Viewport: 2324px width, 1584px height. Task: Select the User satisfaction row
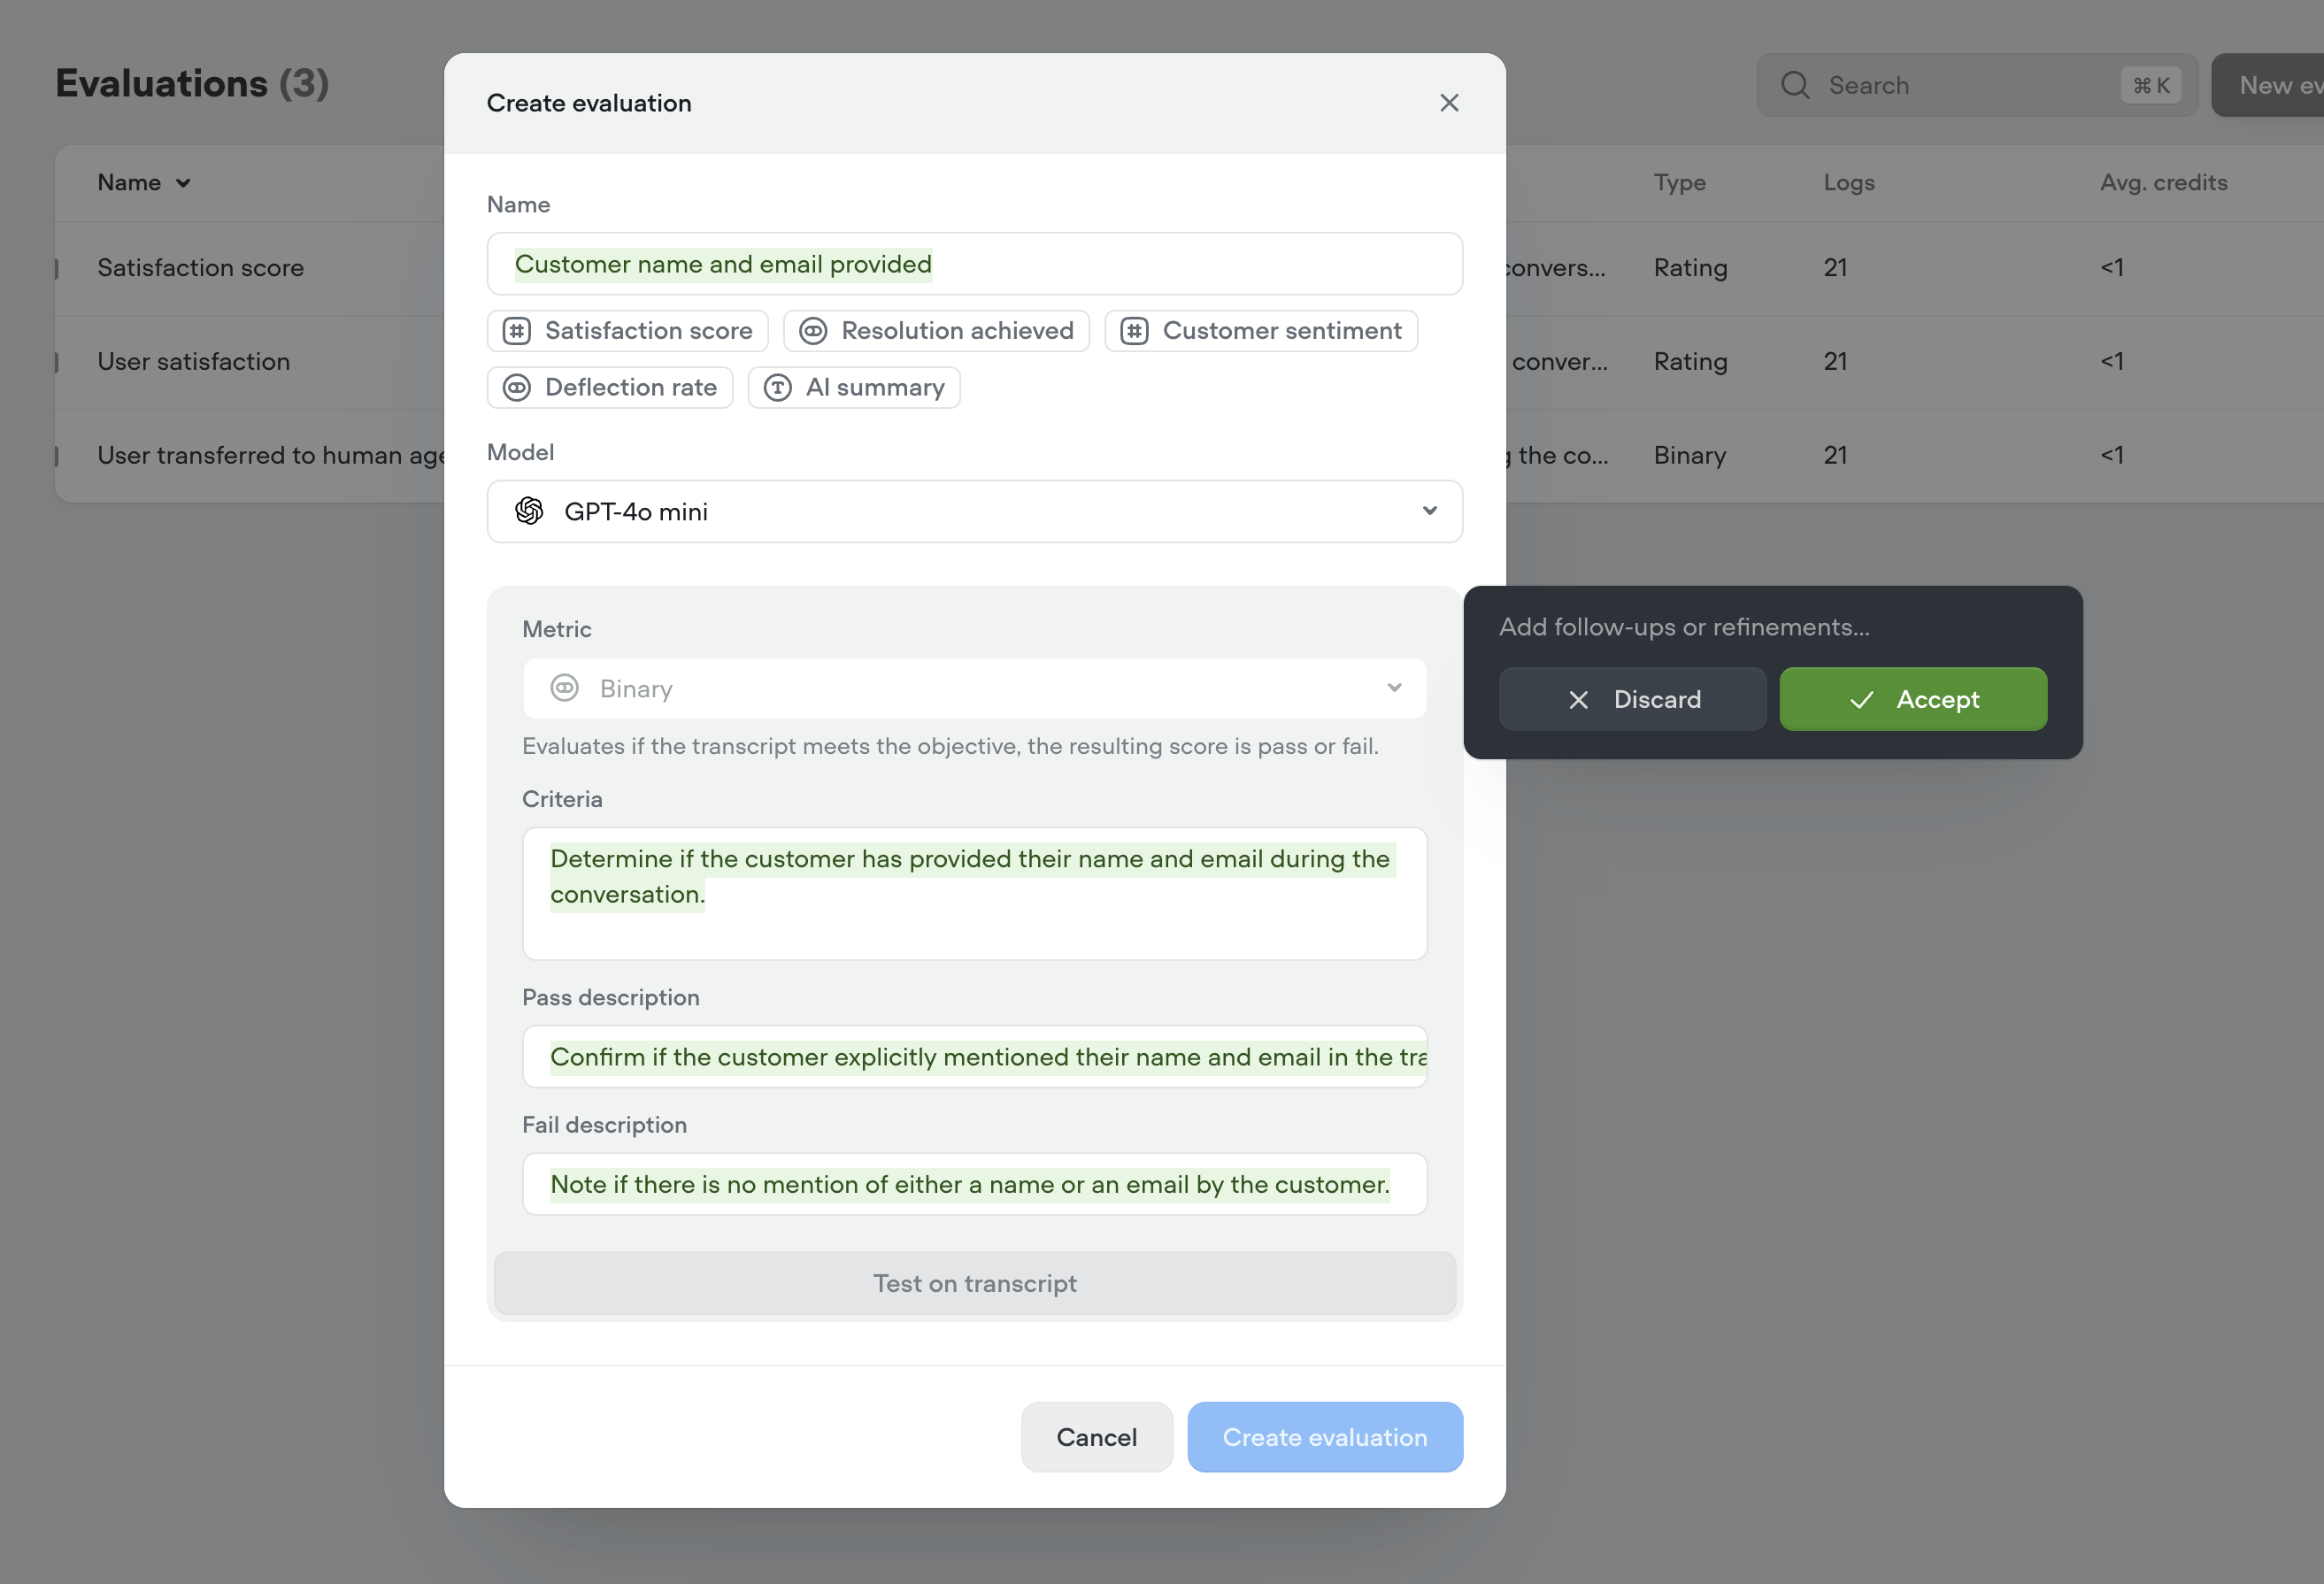pyautogui.click(x=194, y=361)
